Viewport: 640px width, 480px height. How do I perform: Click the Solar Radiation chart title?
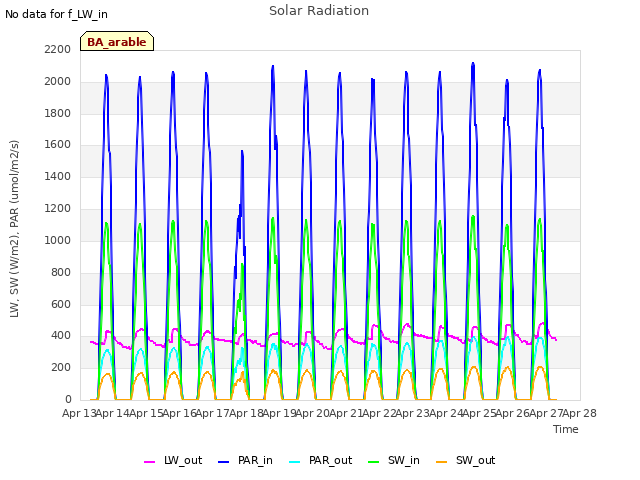point(319,11)
